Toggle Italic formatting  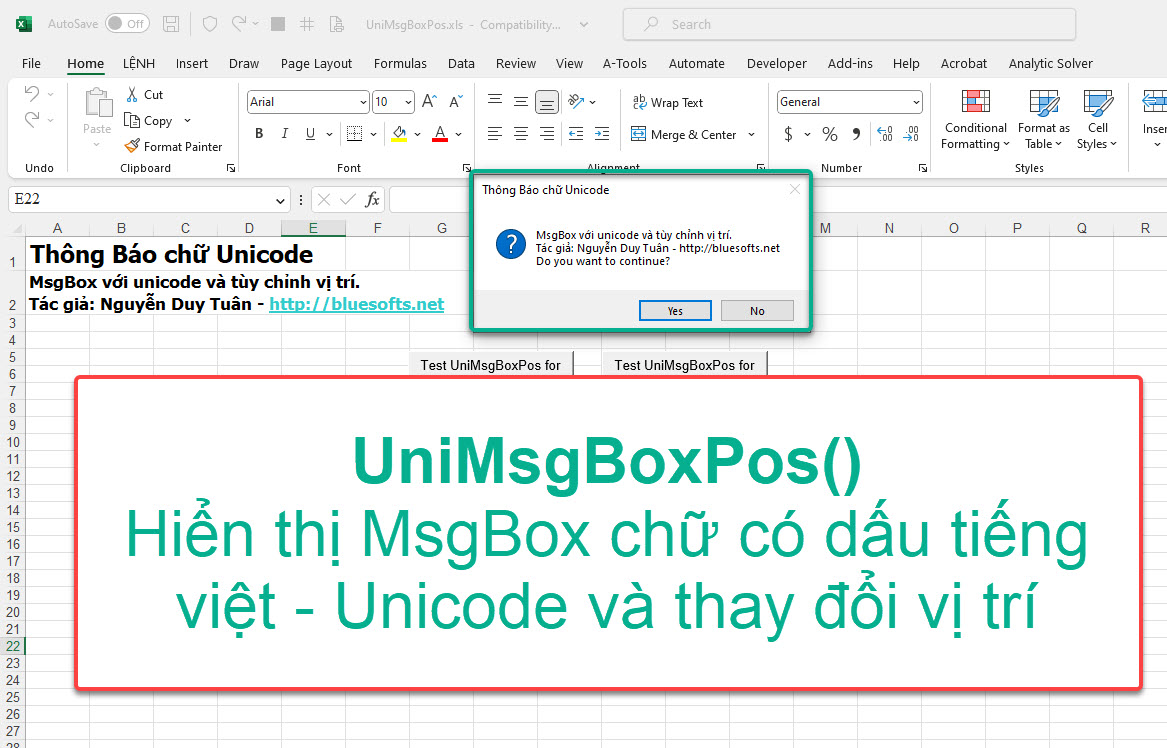pos(284,132)
